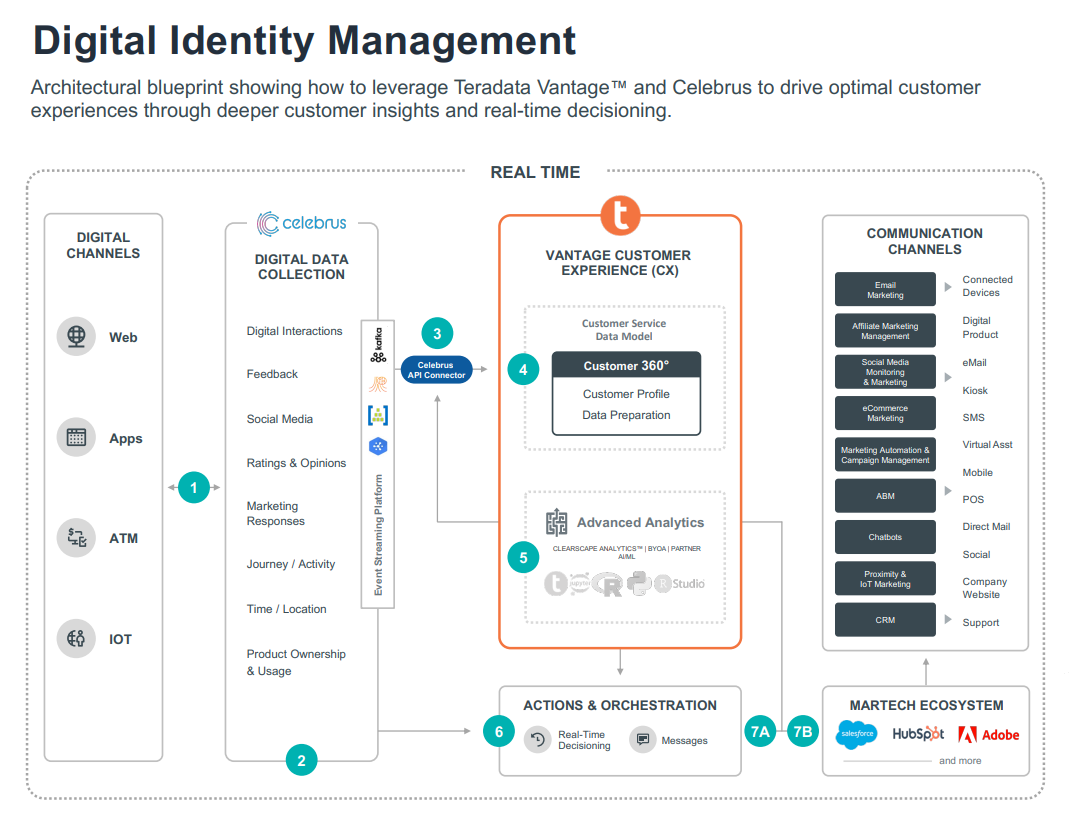Select the ABM box
Viewport: 1069px width, 814px height.
(x=885, y=496)
